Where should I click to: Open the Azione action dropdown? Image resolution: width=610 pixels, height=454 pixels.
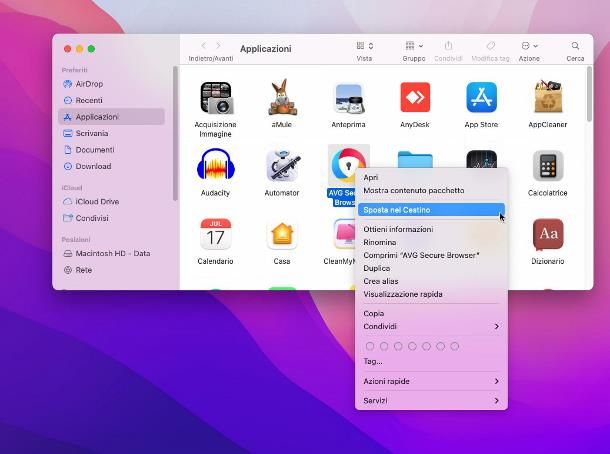[x=529, y=46]
